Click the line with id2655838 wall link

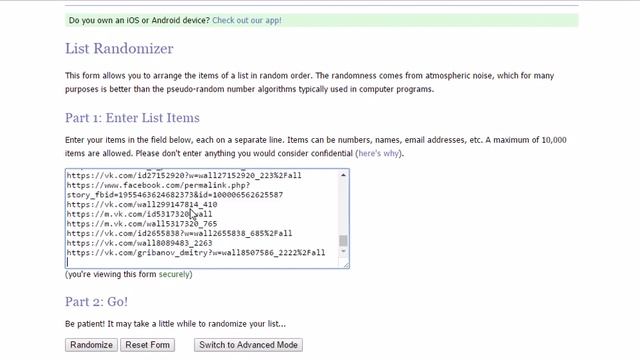click(179, 233)
